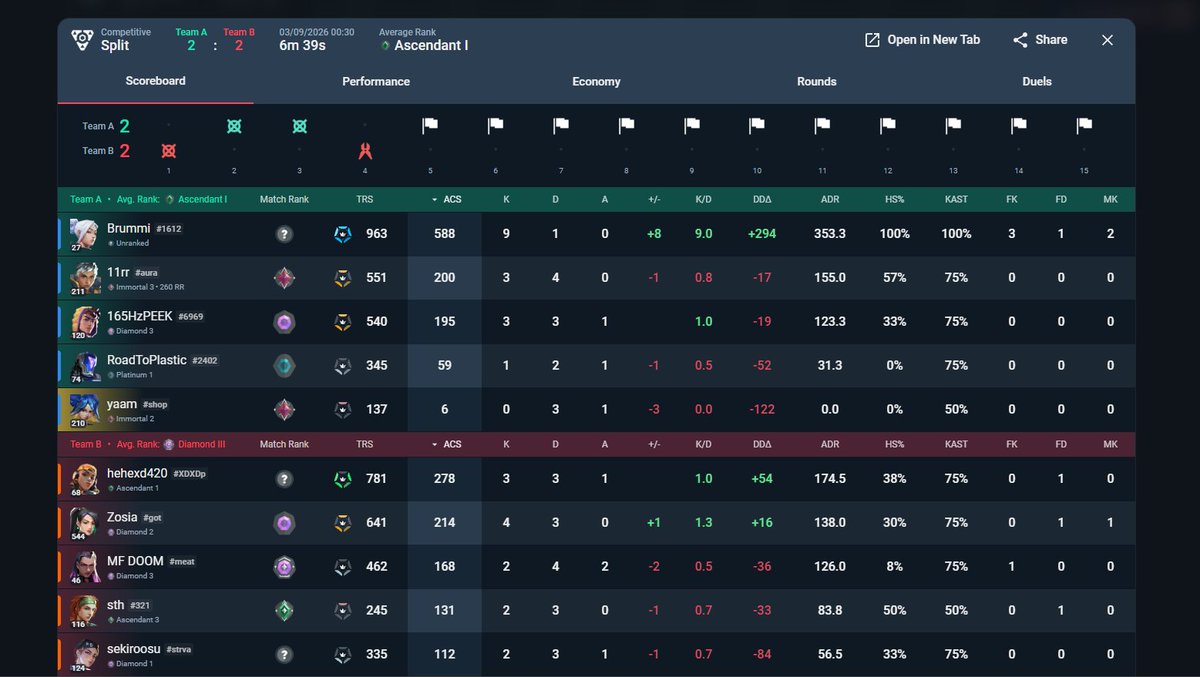The image size is (1200, 677).
Task: Sort Team B by DDΔ column header
Action: point(762,445)
